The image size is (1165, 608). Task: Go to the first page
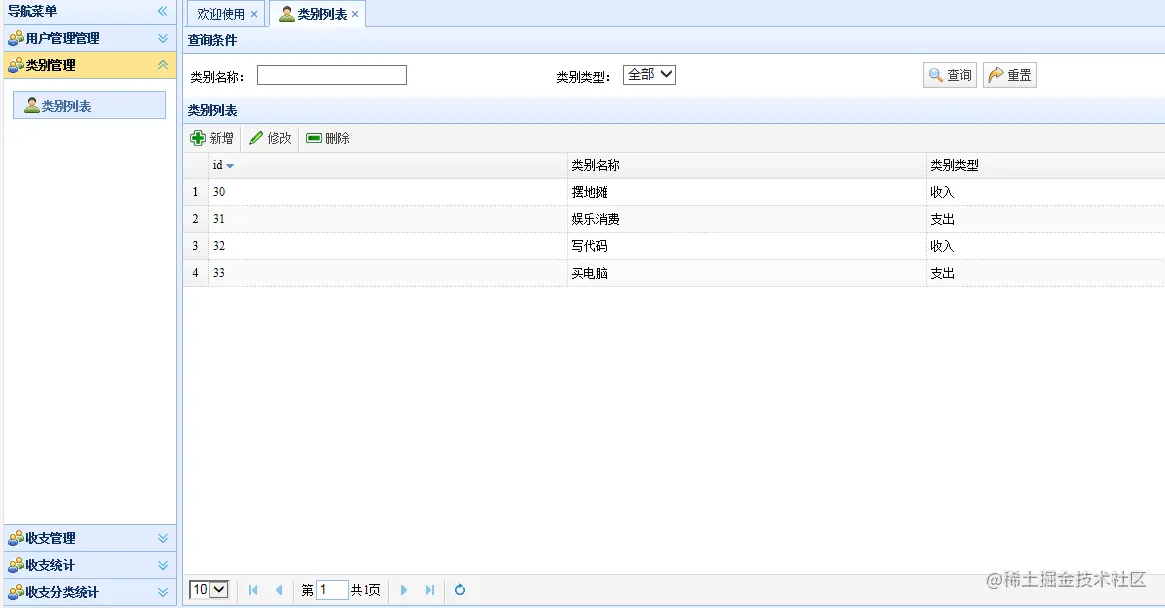point(253,590)
